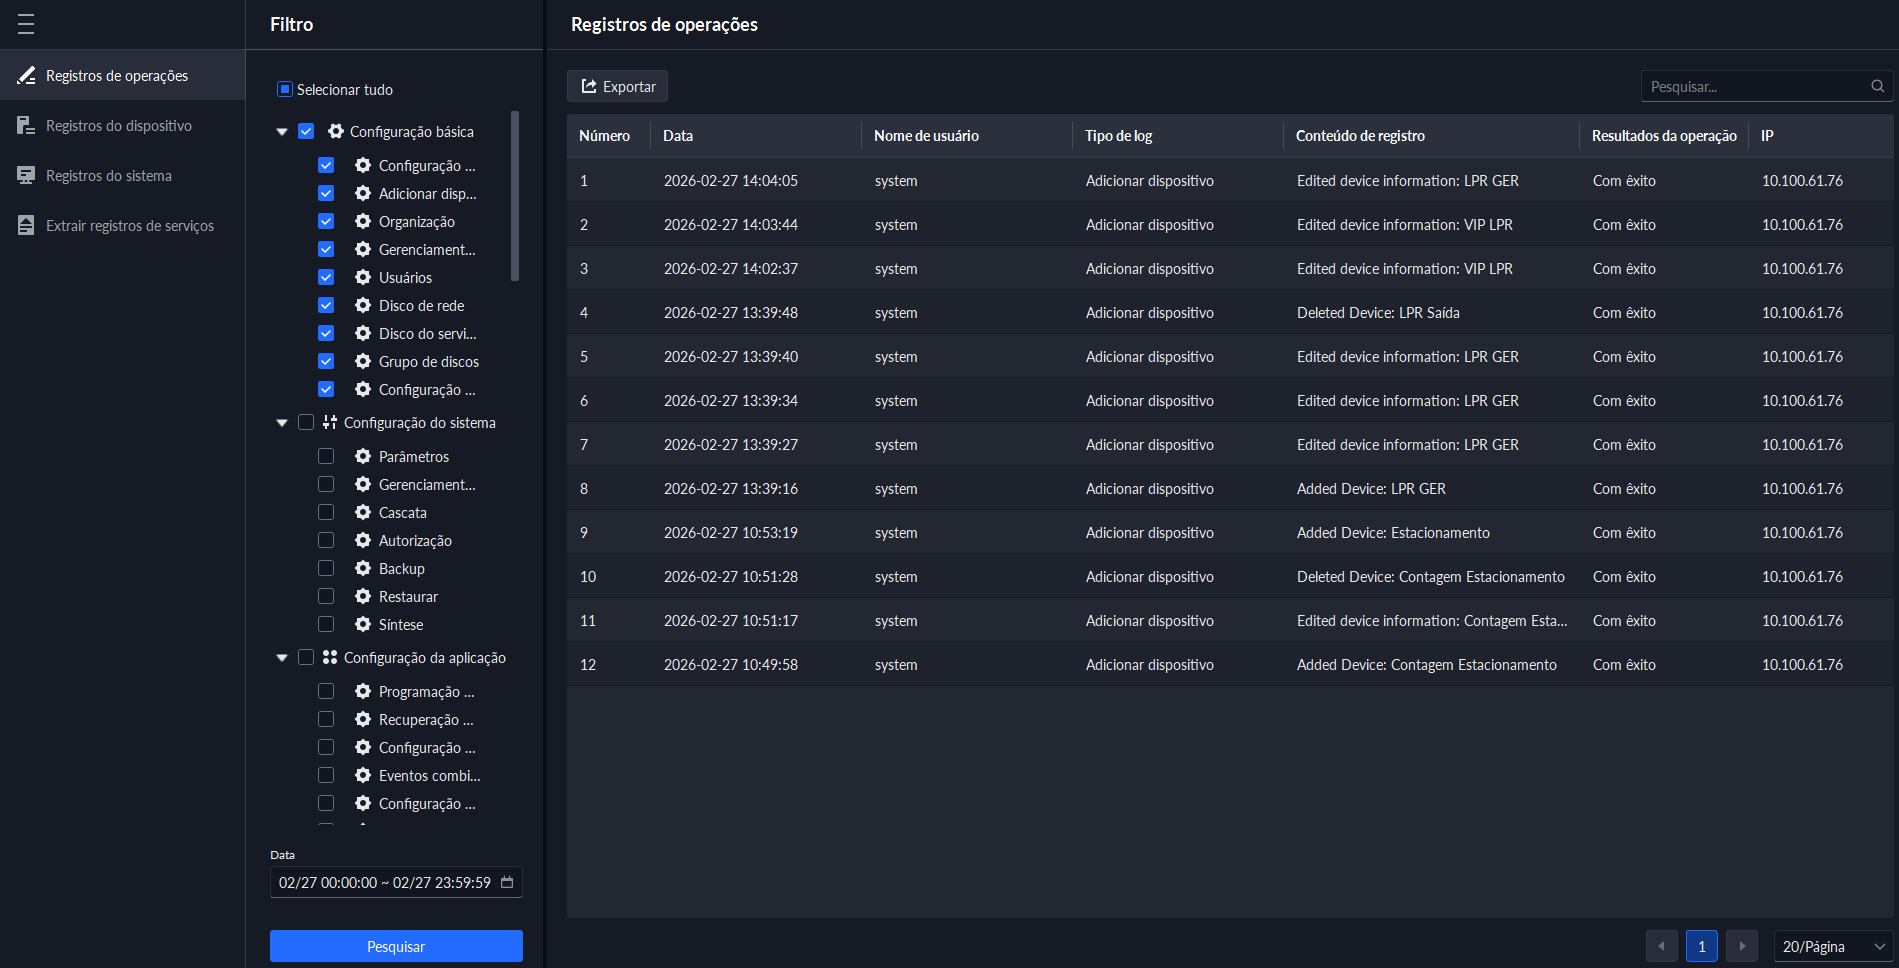The width and height of the screenshot is (1899, 968).
Task: Toggle the Selecionar tudo checkbox
Action: (x=285, y=90)
